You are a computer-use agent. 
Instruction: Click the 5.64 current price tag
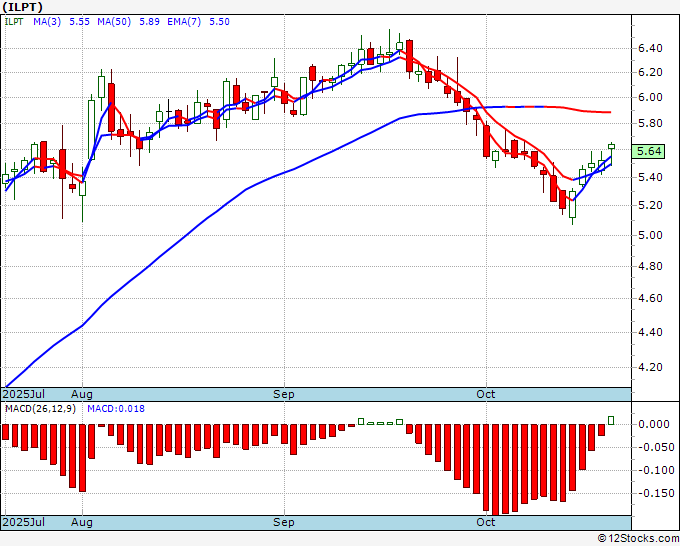649,151
